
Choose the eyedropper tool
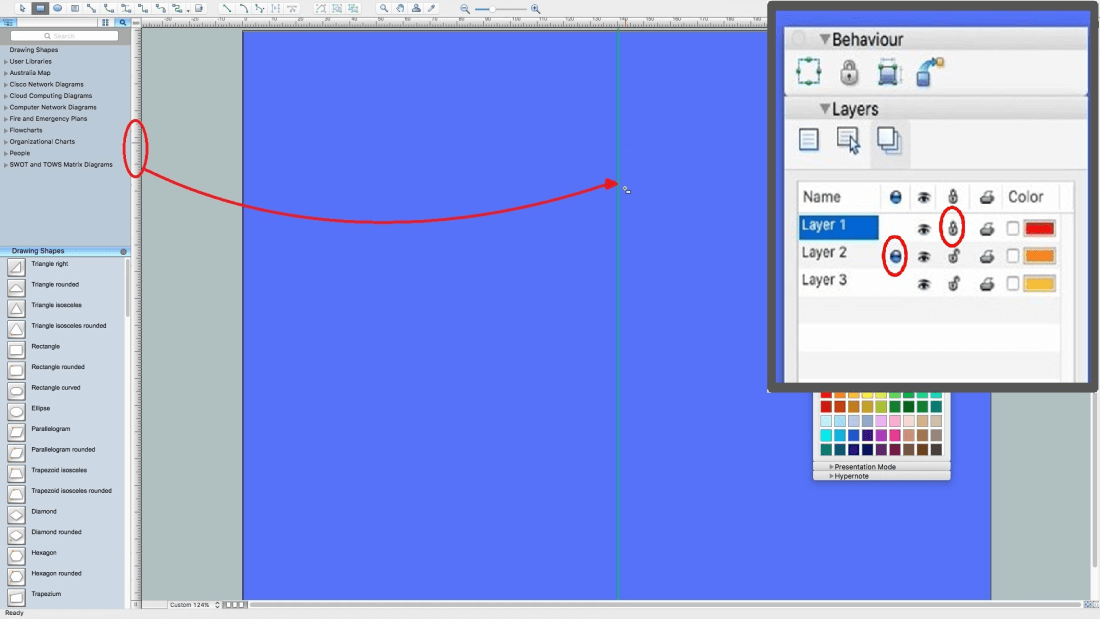(432, 8)
